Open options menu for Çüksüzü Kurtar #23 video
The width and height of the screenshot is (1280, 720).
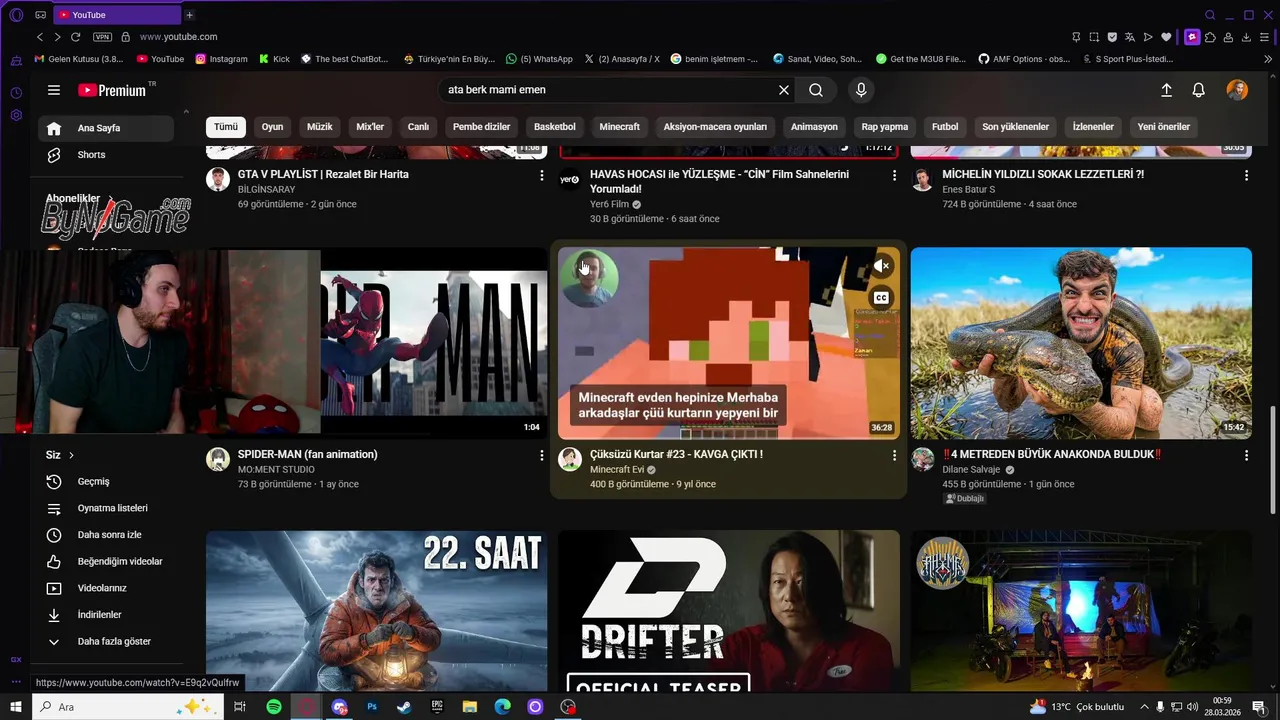coord(894,455)
